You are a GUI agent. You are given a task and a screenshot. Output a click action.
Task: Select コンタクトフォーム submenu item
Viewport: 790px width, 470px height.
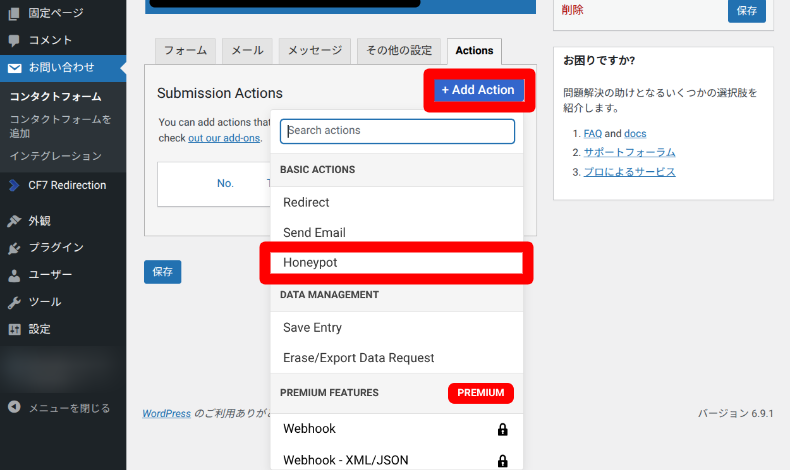(55, 96)
